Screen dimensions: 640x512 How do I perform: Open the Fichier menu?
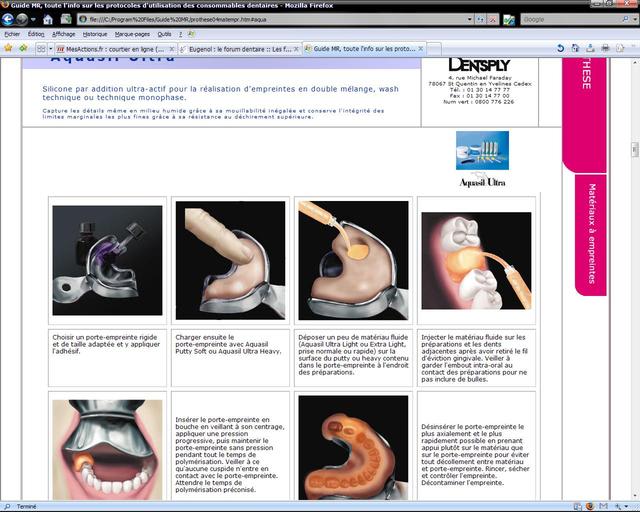[x=12, y=33]
